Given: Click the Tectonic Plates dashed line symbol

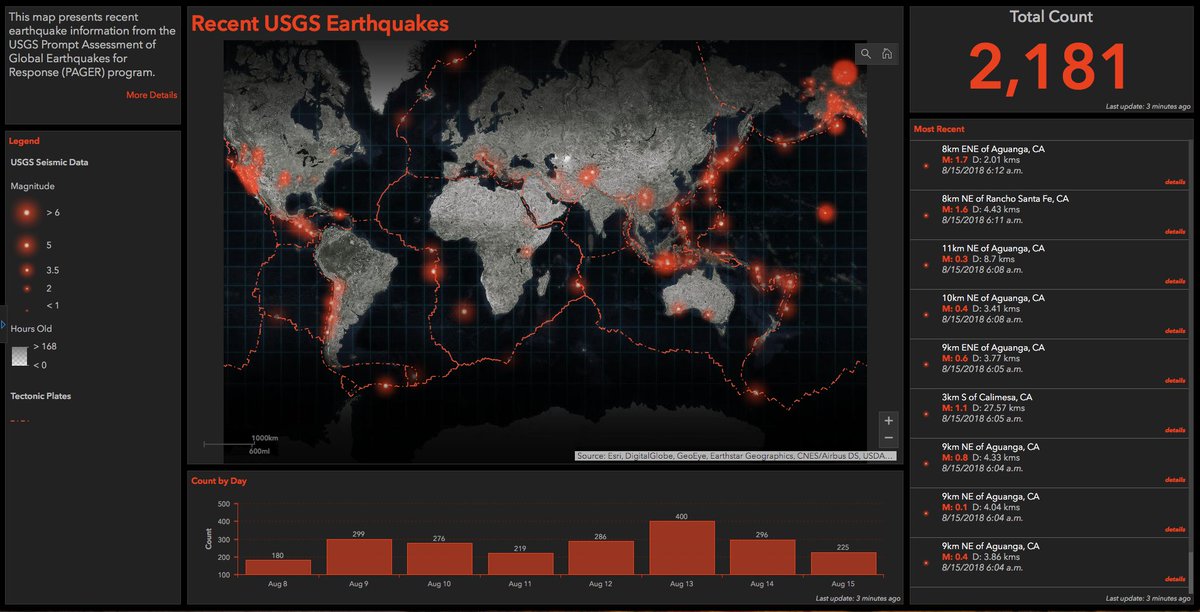Looking at the screenshot, I should coord(20,421).
